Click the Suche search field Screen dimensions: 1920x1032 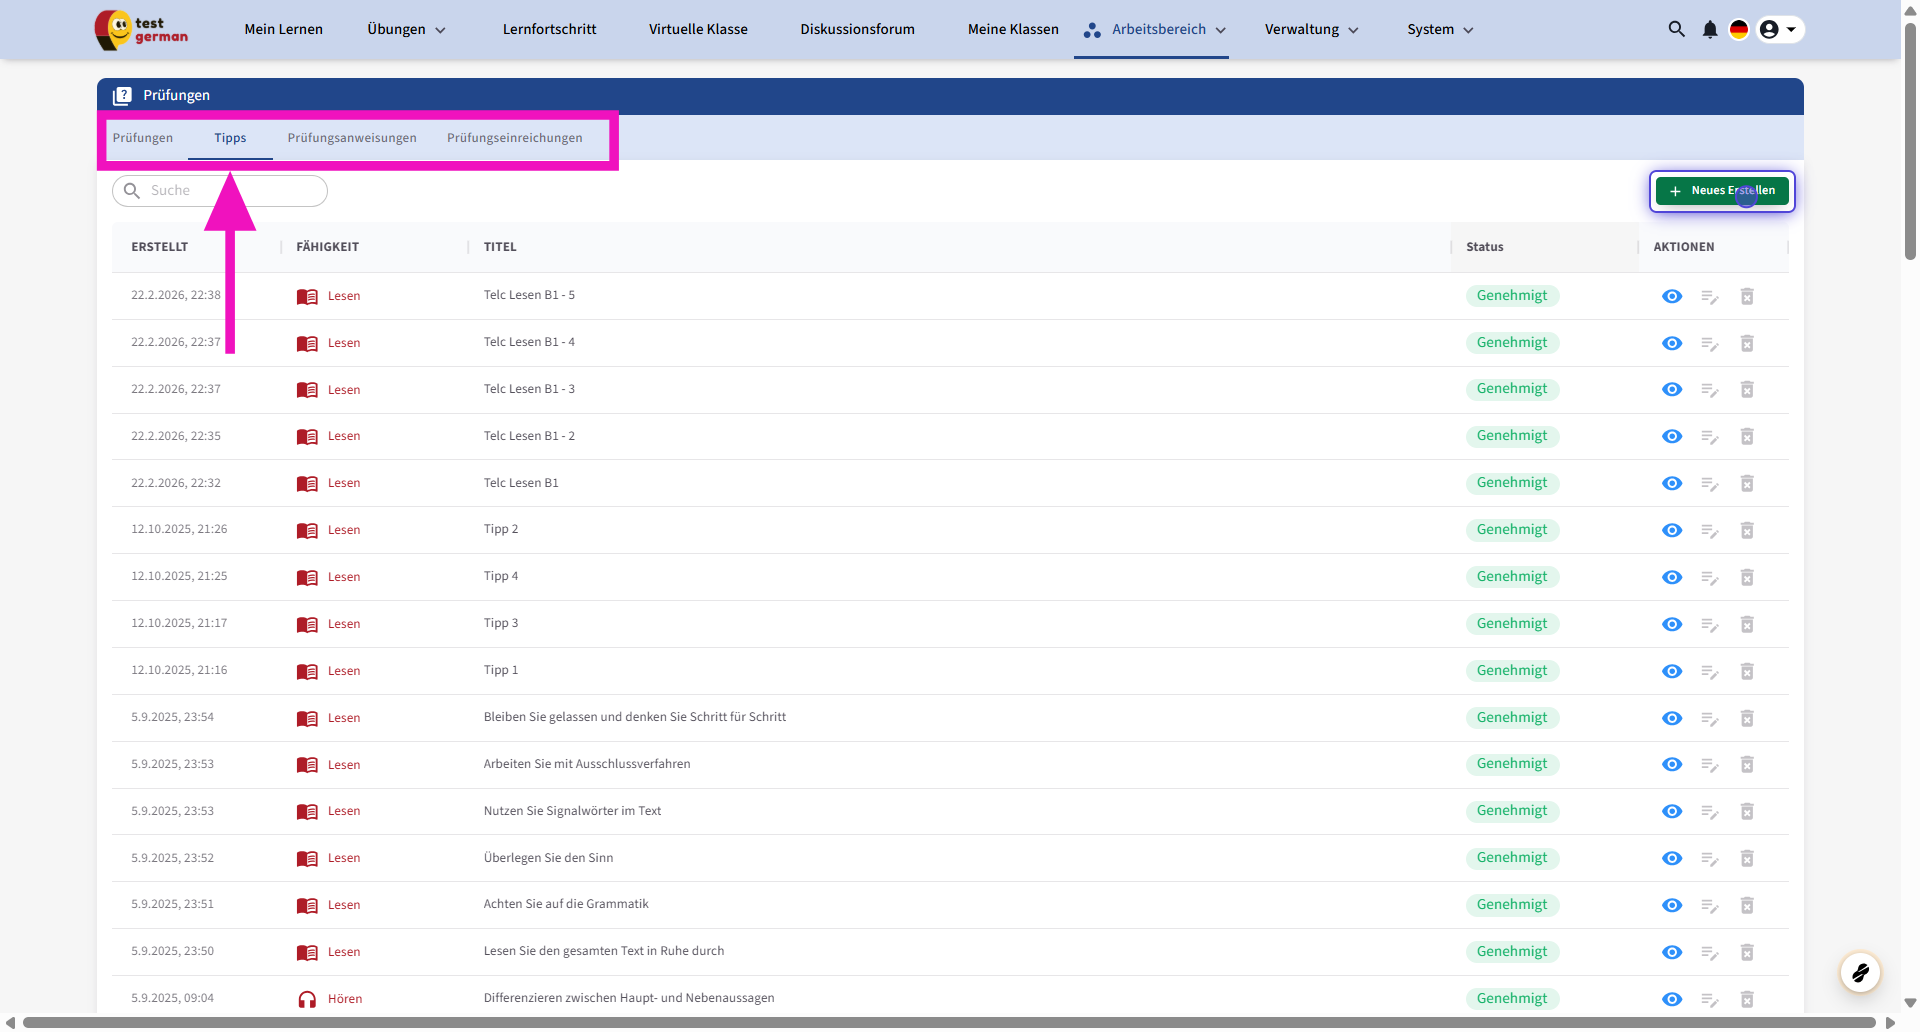click(x=230, y=191)
